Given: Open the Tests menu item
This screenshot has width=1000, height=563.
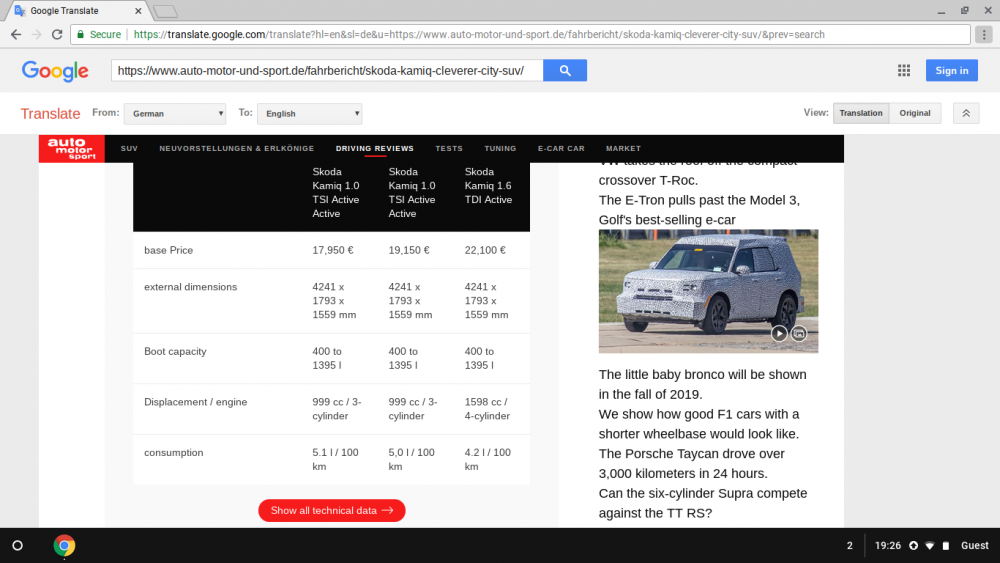Looking at the screenshot, I should click(x=449, y=149).
